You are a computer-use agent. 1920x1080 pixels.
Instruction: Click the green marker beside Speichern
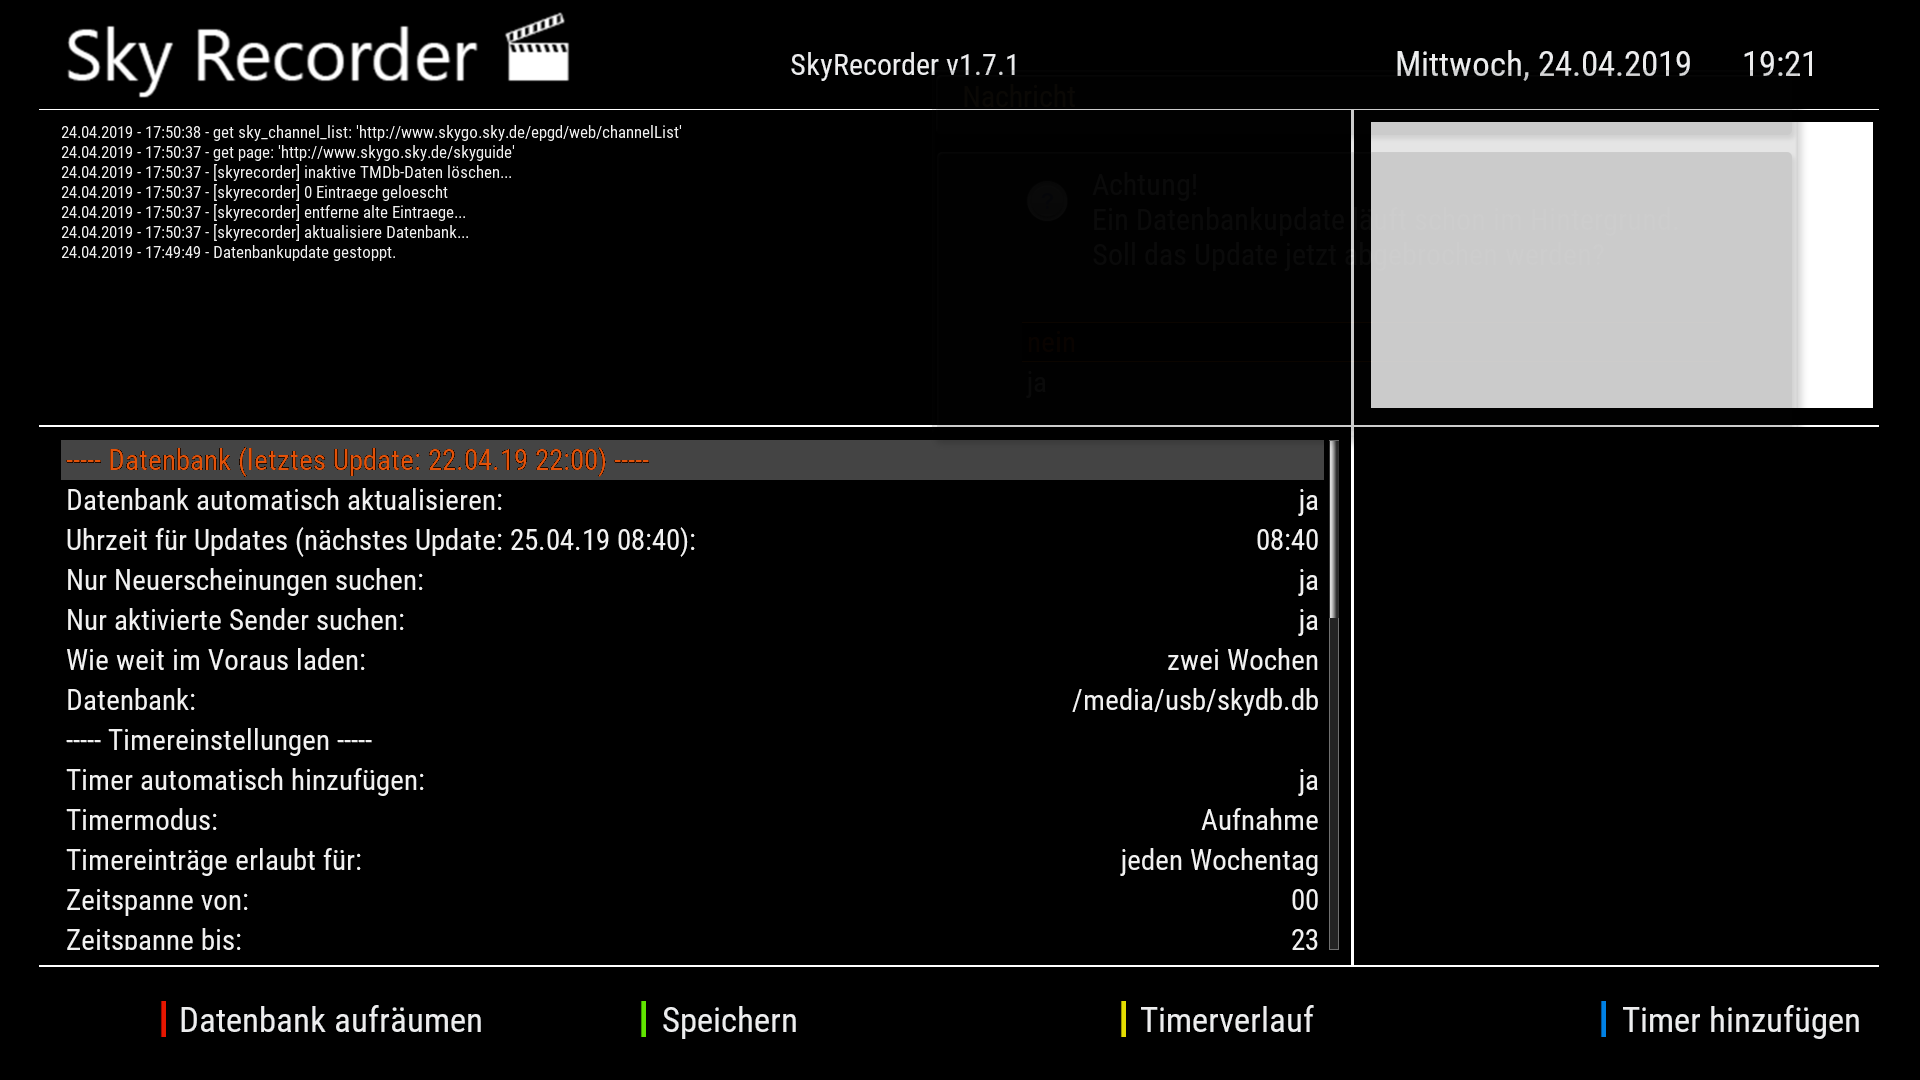pos(643,1019)
